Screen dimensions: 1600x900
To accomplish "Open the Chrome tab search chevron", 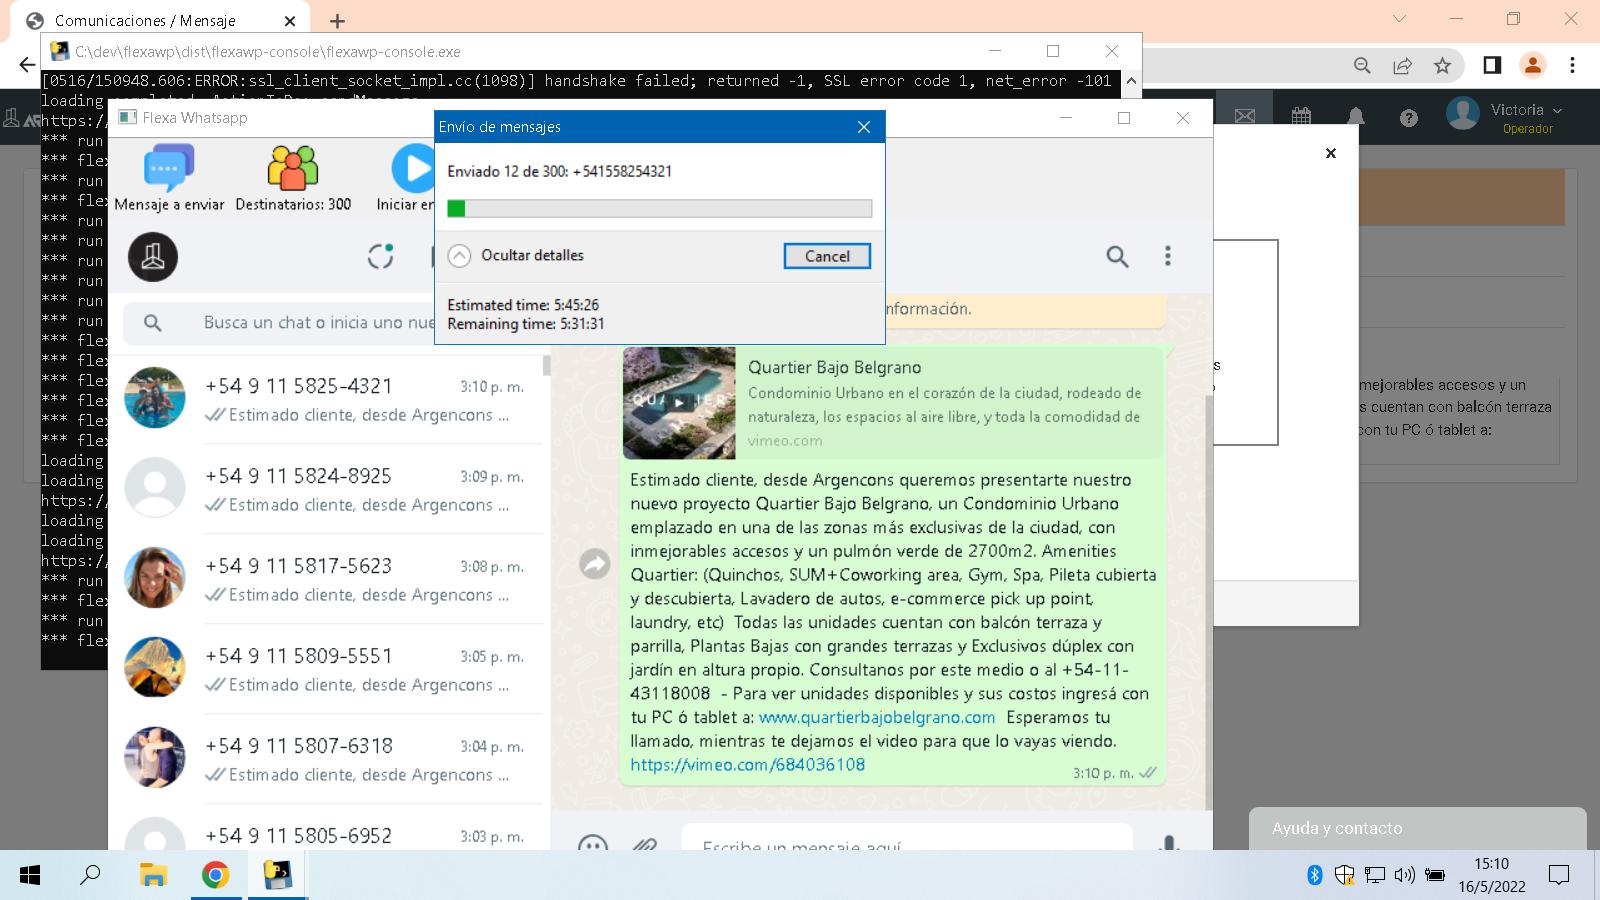I will pos(1399,19).
